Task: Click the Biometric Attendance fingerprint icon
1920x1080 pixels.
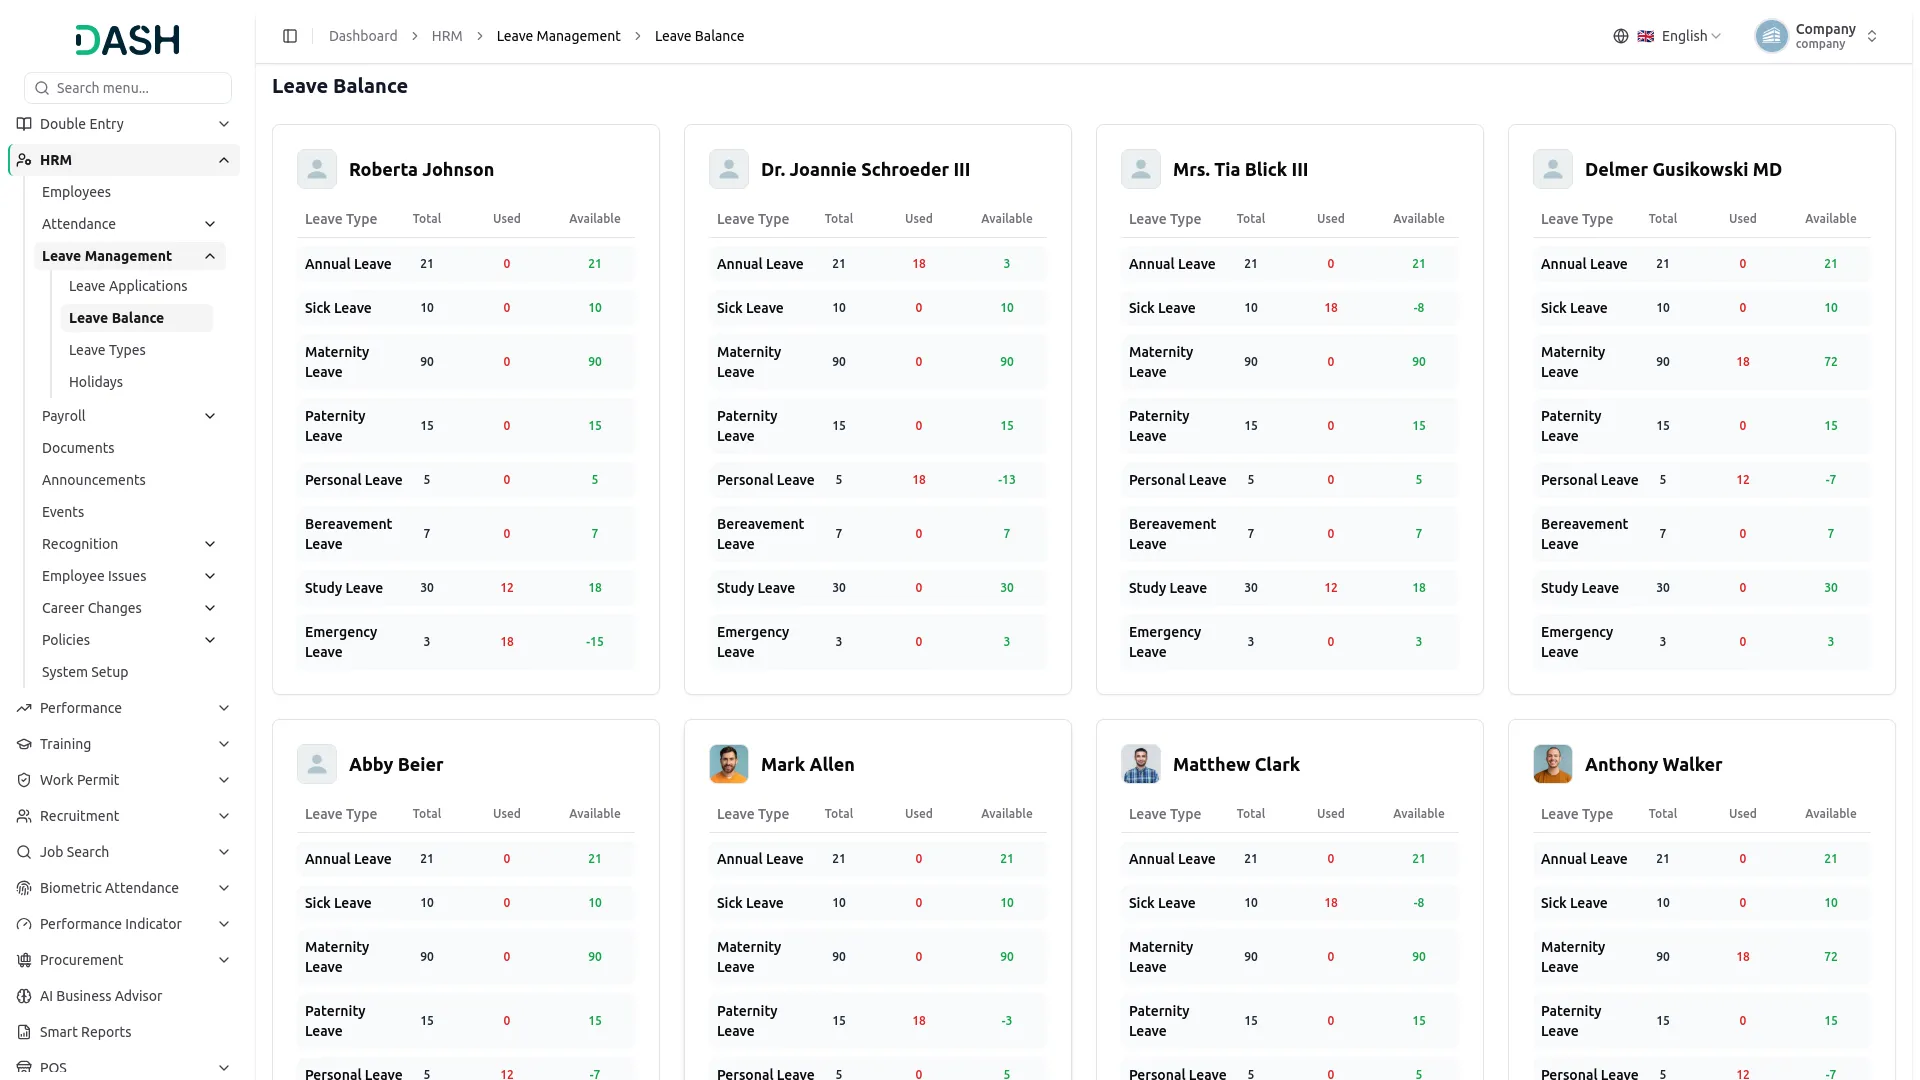Action: tap(24, 888)
